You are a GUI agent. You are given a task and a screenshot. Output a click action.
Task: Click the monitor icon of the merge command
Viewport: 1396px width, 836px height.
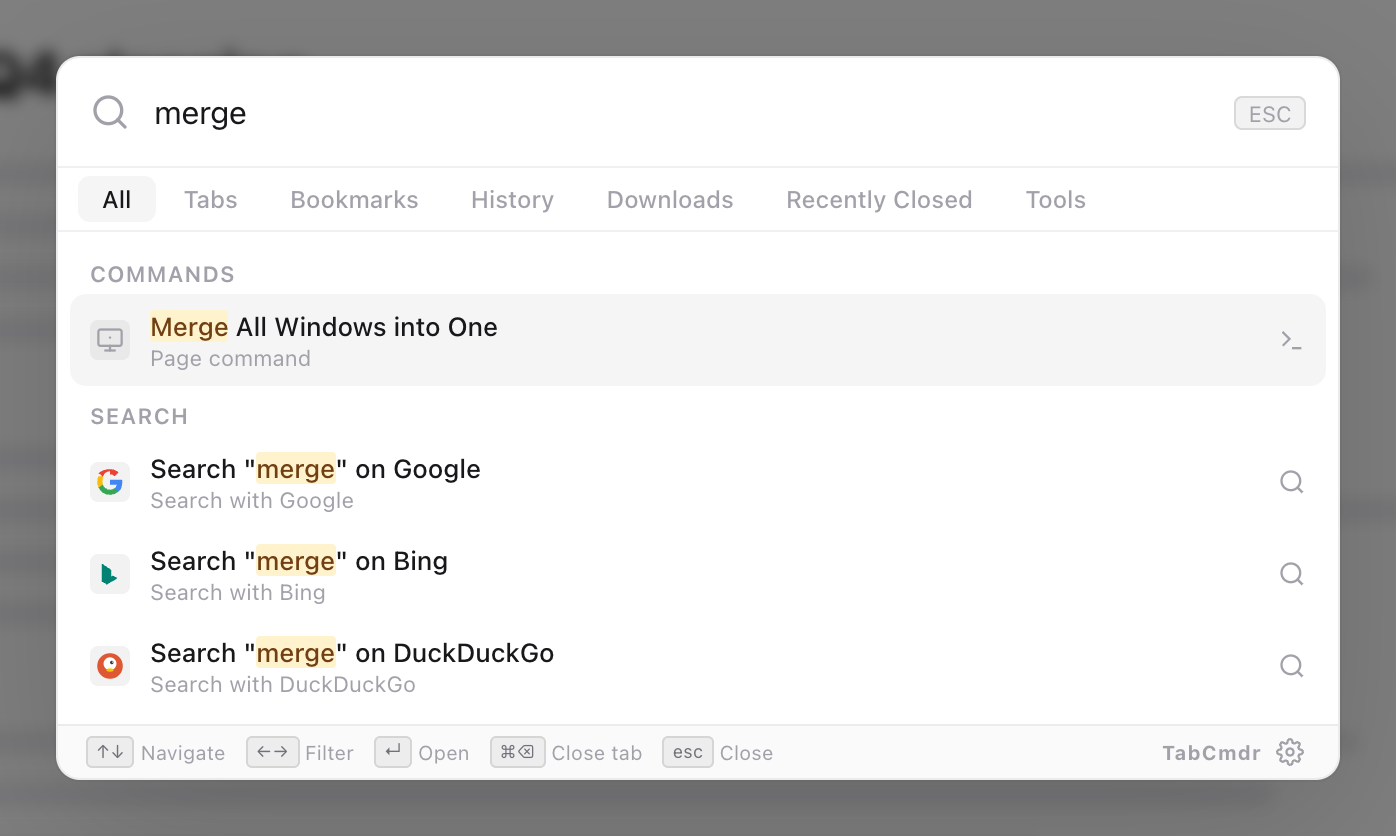click(x=110, y=340)
